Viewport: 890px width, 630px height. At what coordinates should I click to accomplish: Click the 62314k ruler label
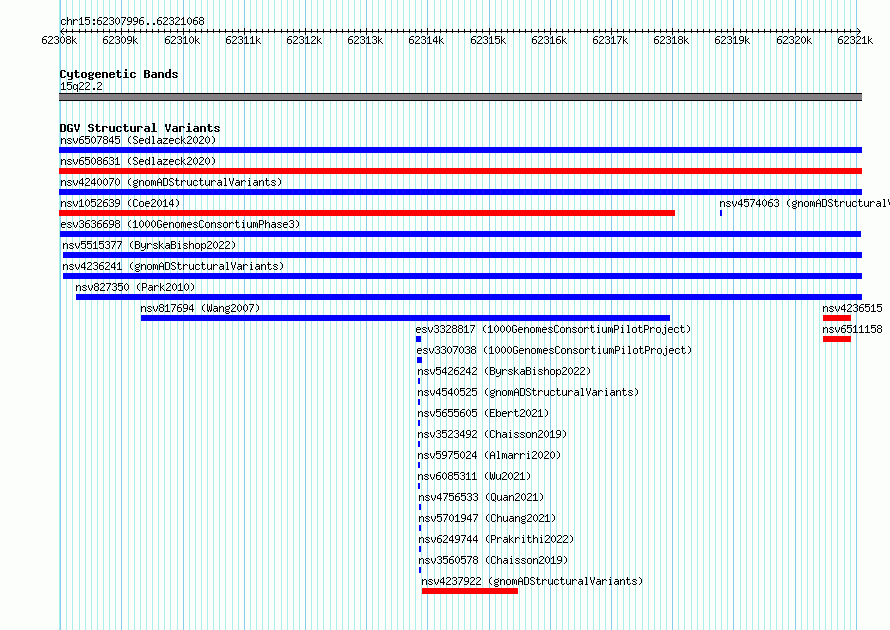[x=426, y=40]
